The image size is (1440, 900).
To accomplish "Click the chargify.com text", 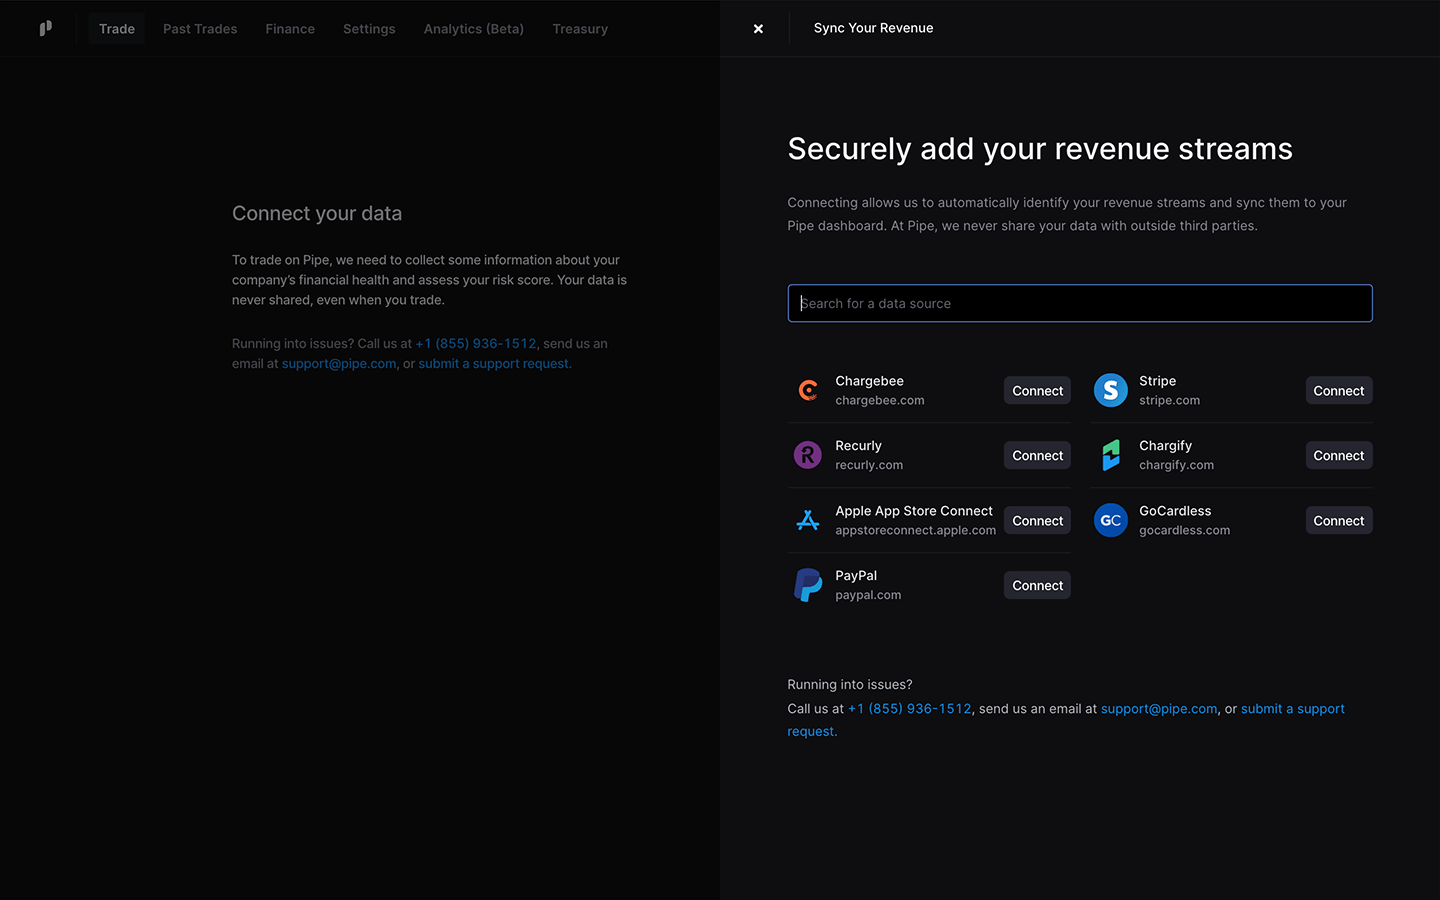I will [x=1176, y=465].
